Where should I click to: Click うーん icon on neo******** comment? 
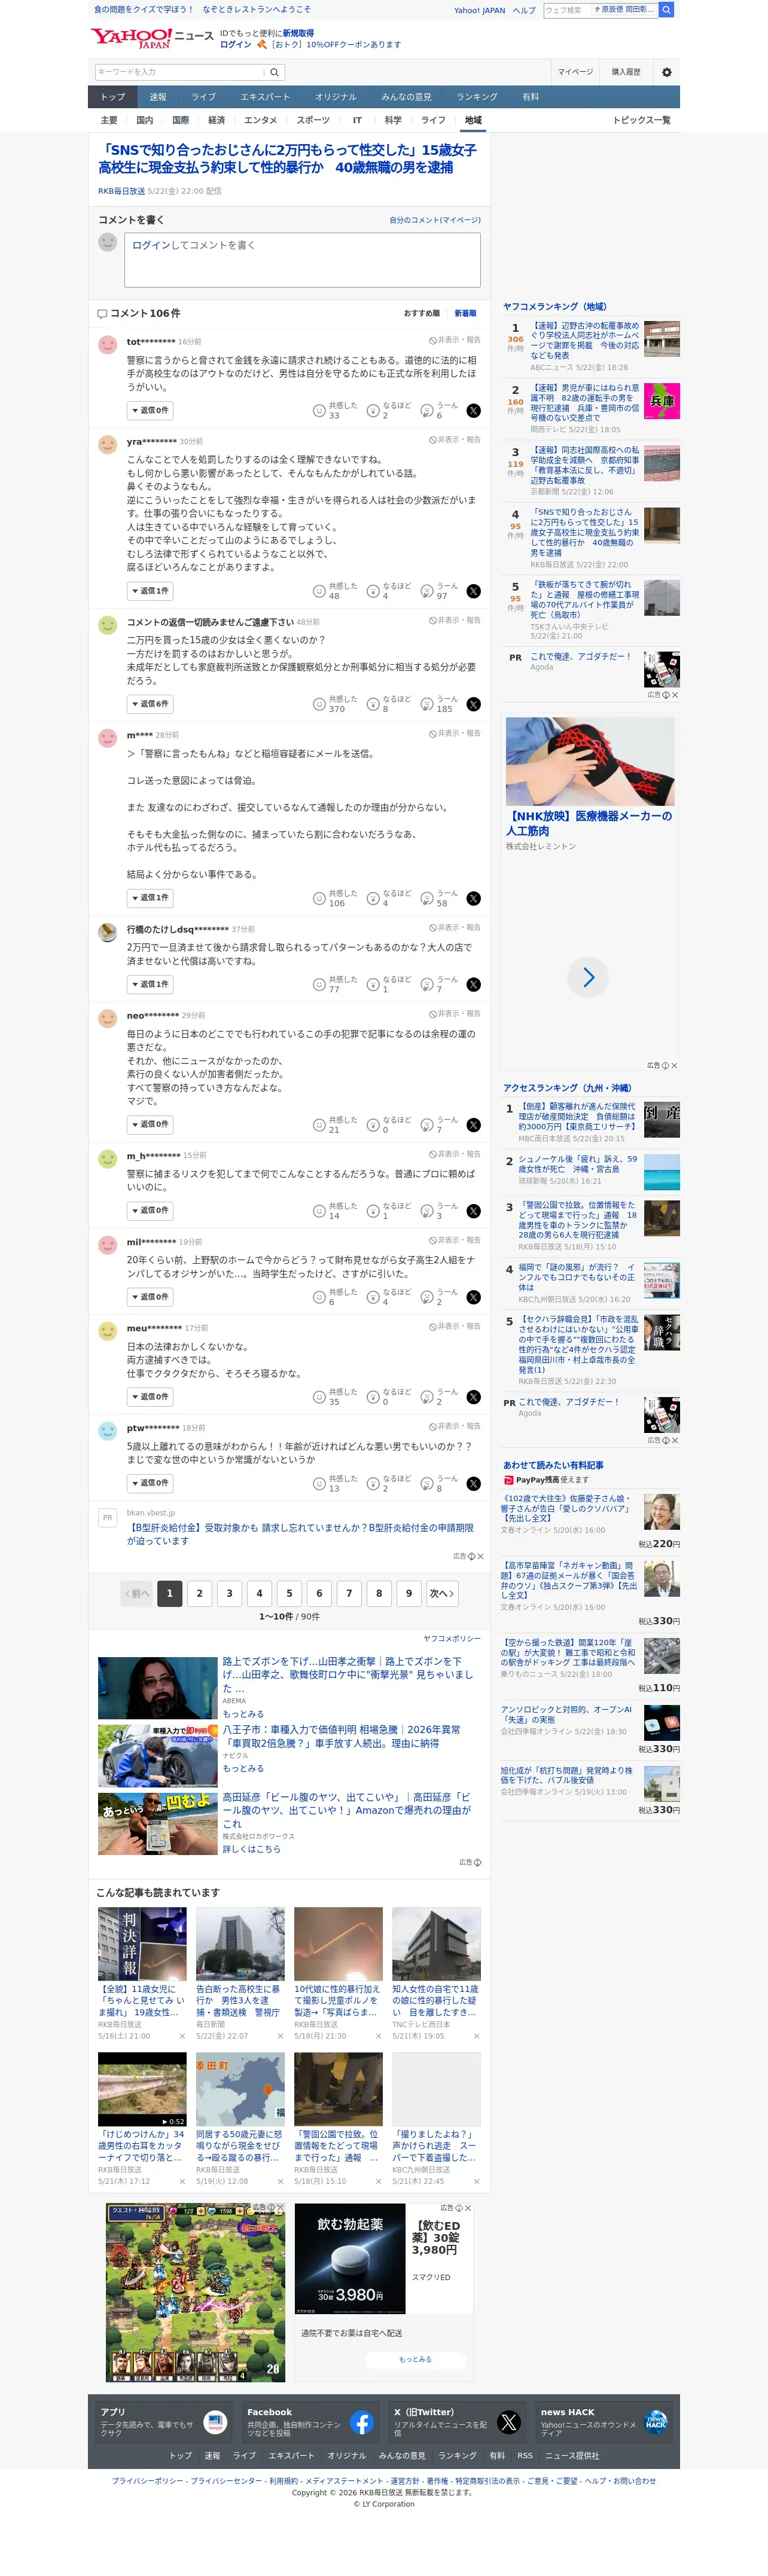[x=427, y=1125]
